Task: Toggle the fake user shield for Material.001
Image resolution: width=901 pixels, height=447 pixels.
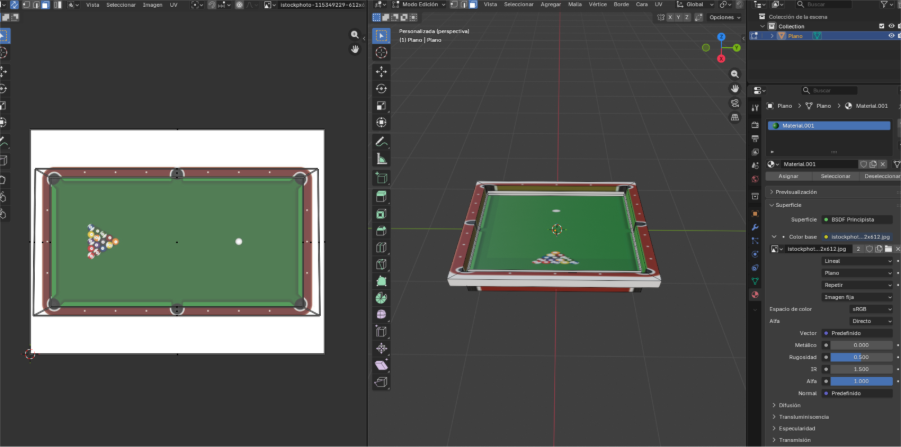Action: click(x=865, y=164)
